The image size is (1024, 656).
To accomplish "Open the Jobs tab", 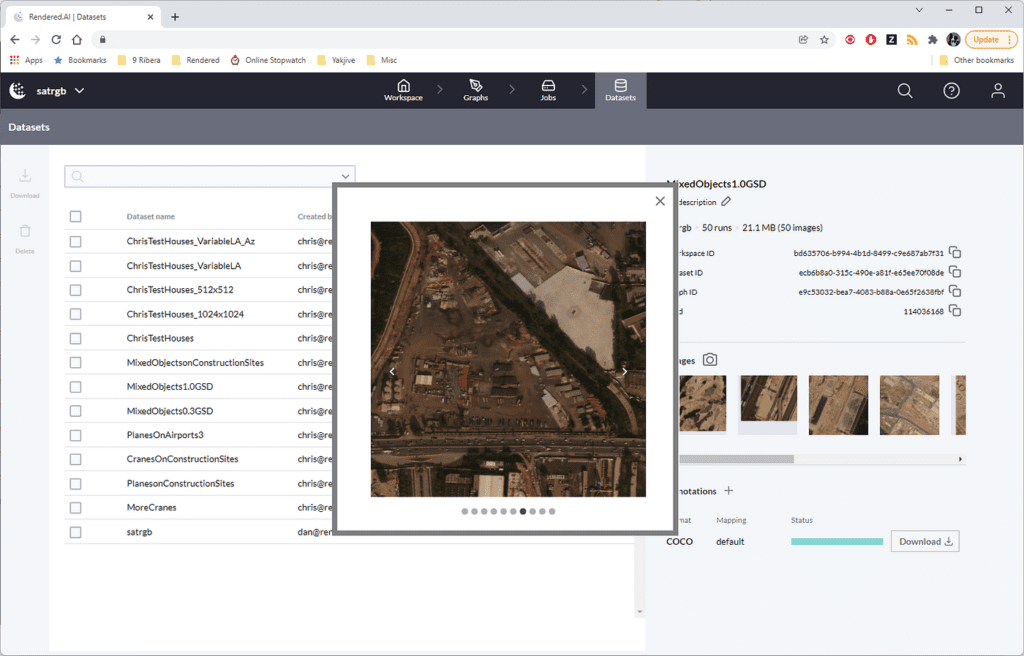I will [x=548, y=90].
